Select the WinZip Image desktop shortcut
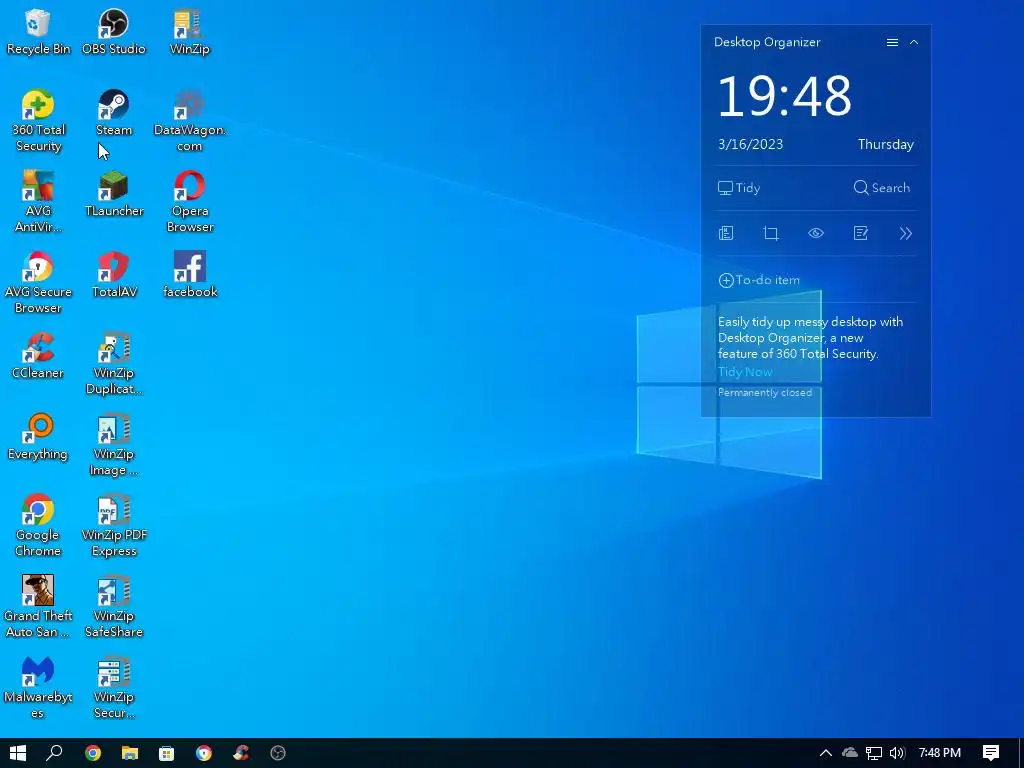Screen dimensions: 1024x768 coord(114,445)
